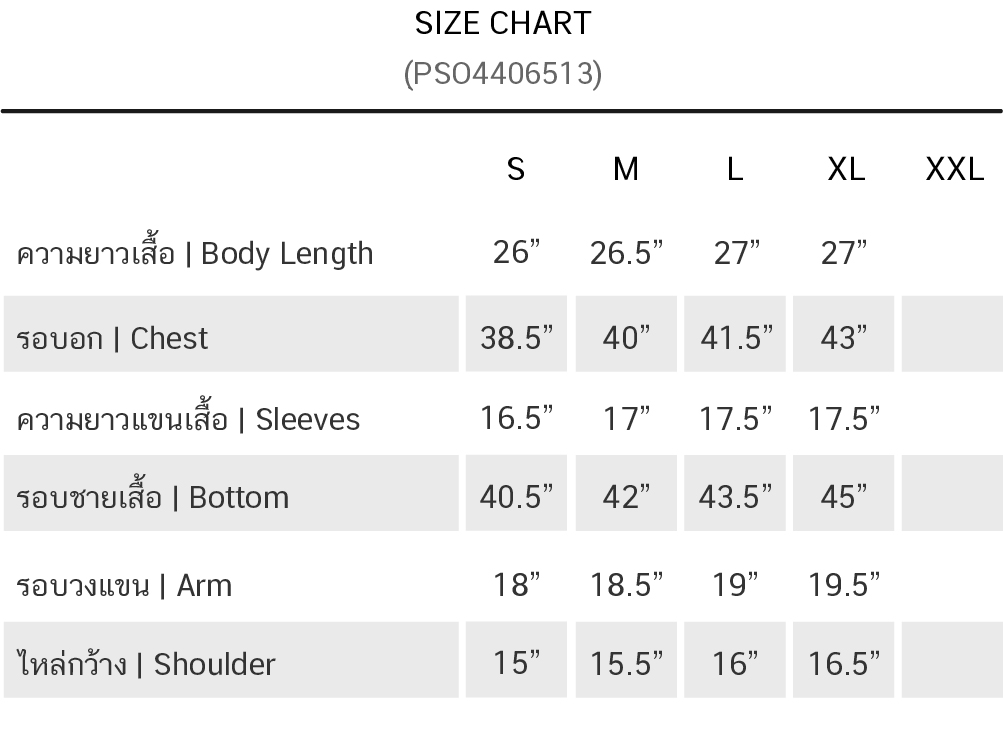This screenshot has height=746, width=1003.
Task: Click the Shoulder row label
Action: [x=146, y=664]
